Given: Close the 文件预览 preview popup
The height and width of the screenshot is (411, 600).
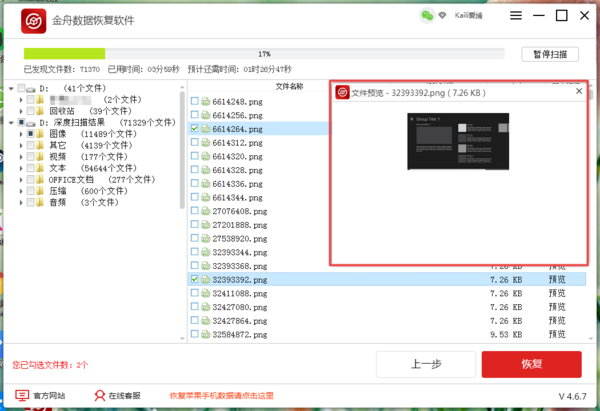Looking at the screenshot, I should [578, 92].
